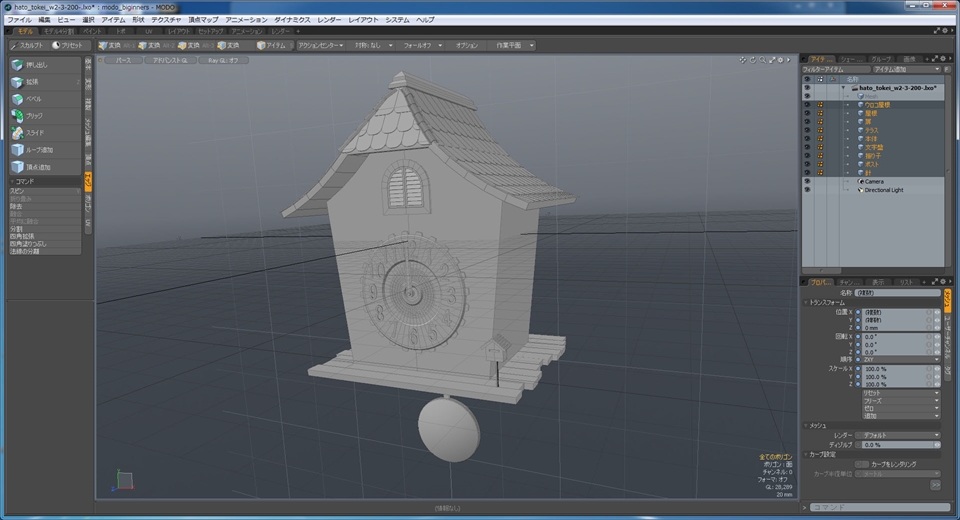The height and width of the screenshot is (520, 960).
Task: Open the ダイナミクス menu
Action: [292, 20]
